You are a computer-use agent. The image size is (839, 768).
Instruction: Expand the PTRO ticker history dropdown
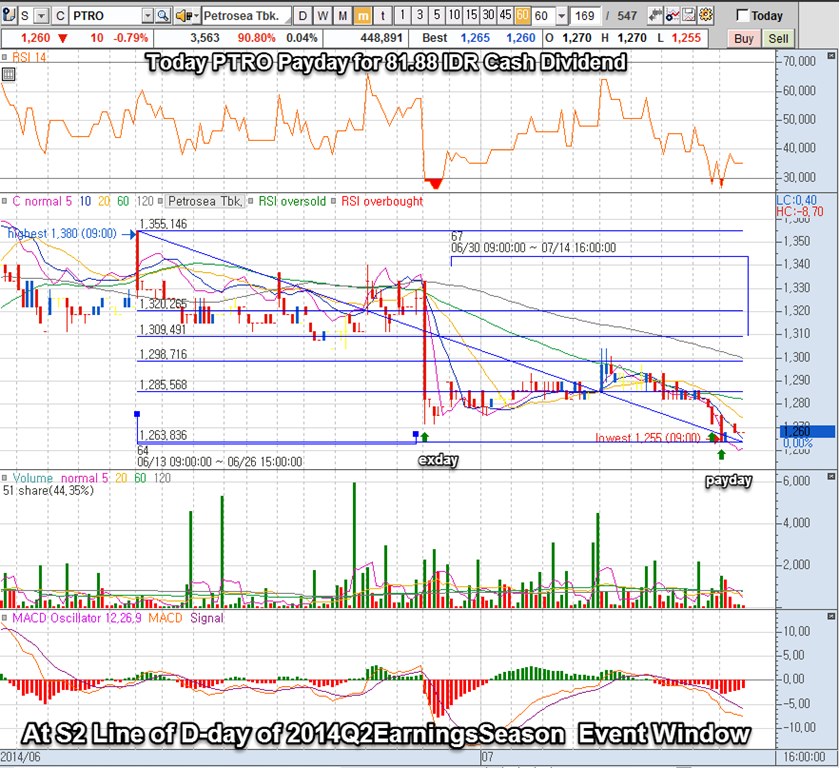[148, 16]
